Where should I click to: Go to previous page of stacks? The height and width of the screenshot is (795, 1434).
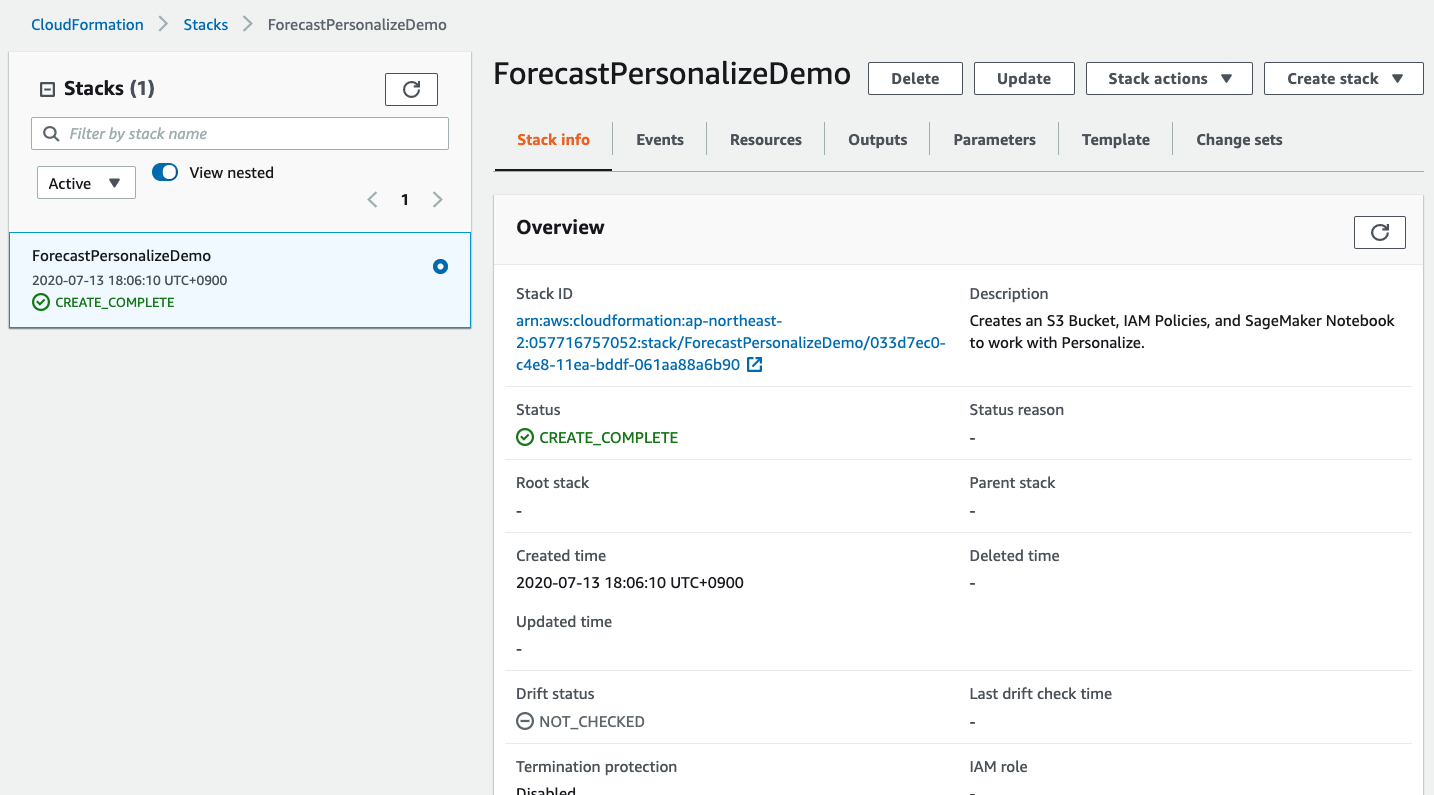click(x=372, y=199)
